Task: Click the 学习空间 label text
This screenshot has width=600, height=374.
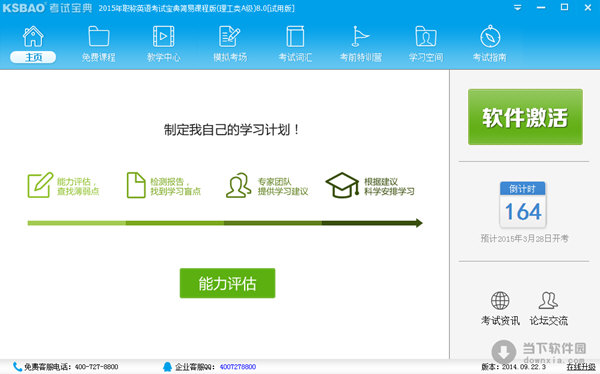Action: pos(426,57)
